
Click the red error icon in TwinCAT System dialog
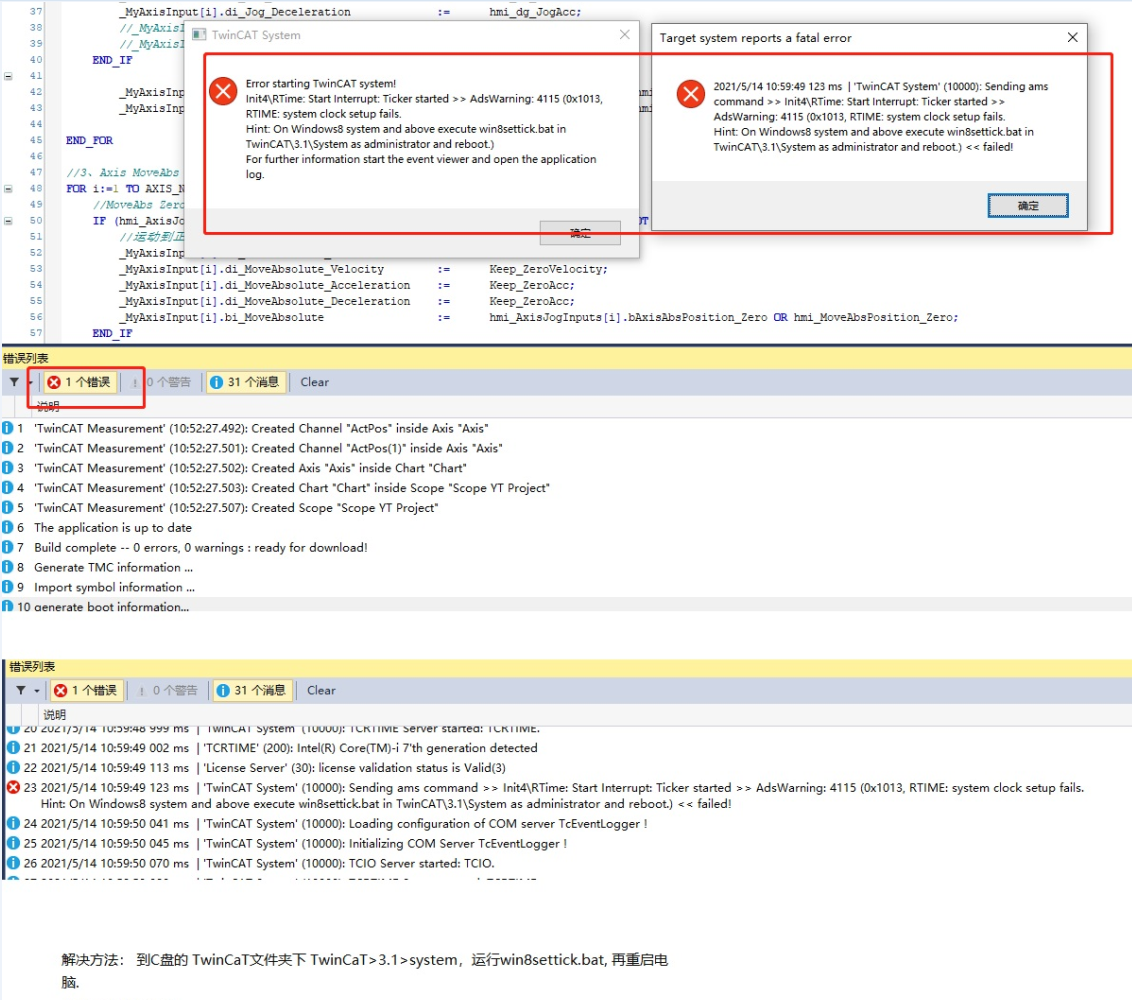click(x=223, y=92)
